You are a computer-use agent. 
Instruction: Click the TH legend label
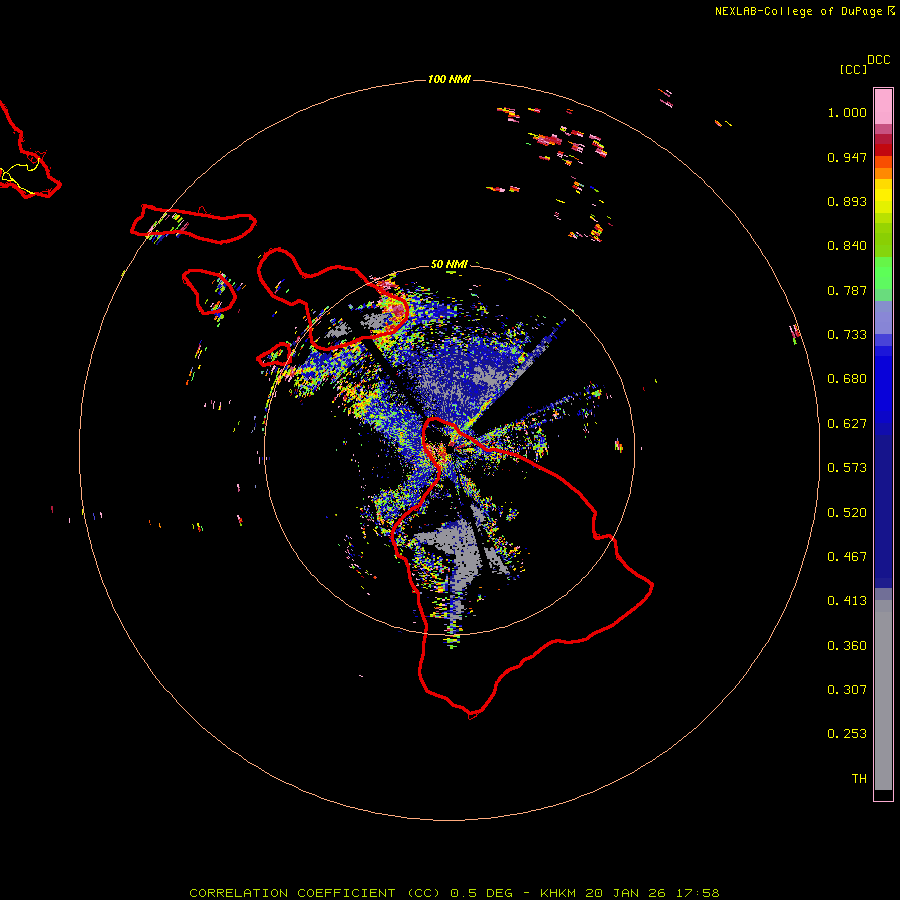pyautogui.click(x=859, y=779)
